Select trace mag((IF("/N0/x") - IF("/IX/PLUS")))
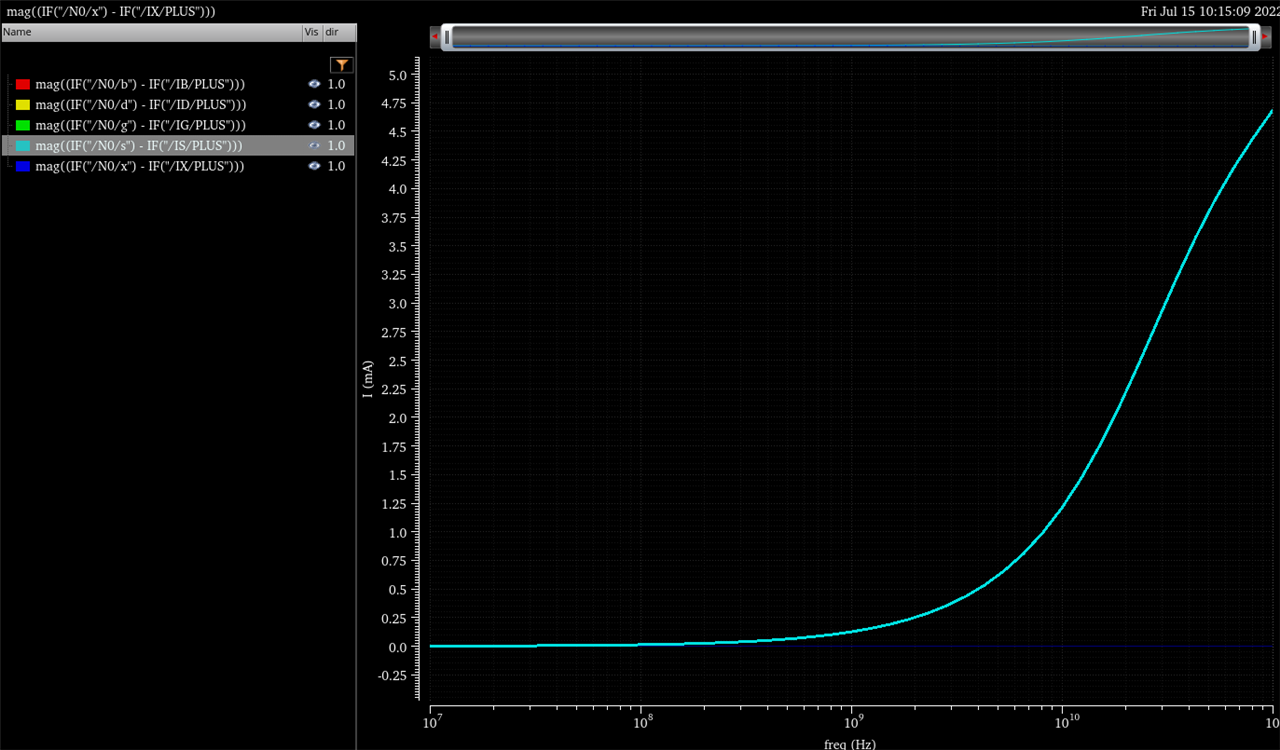Viewport: 1280px width, 750px height. point(140,166)
